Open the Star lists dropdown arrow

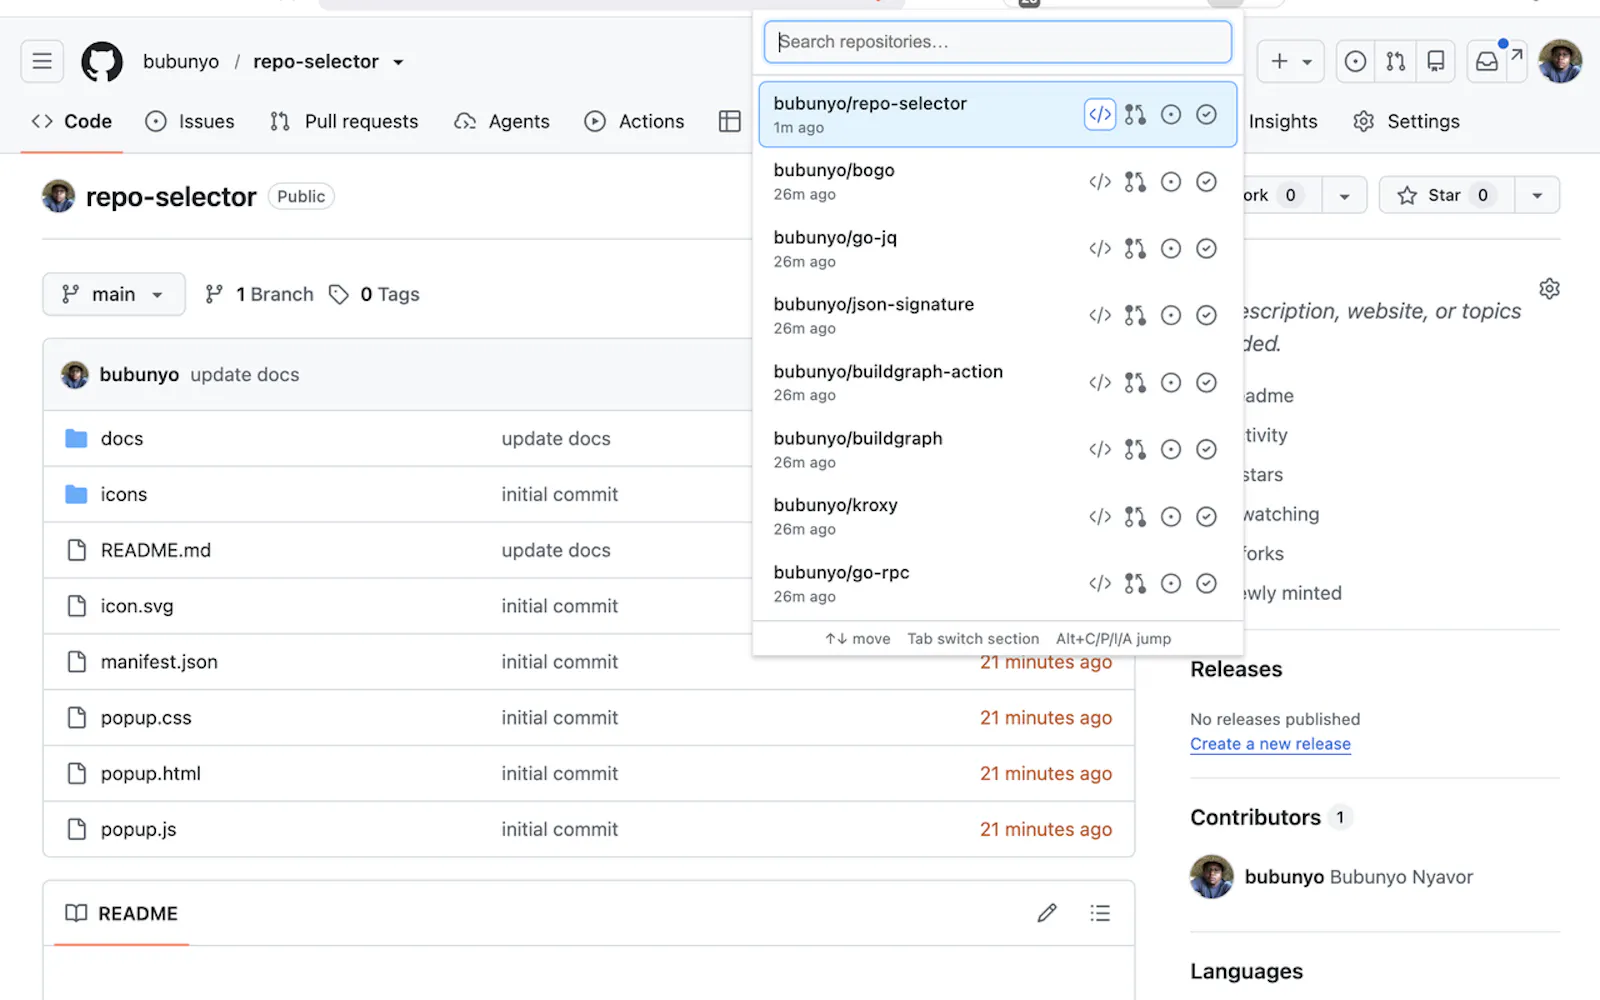1537,195
